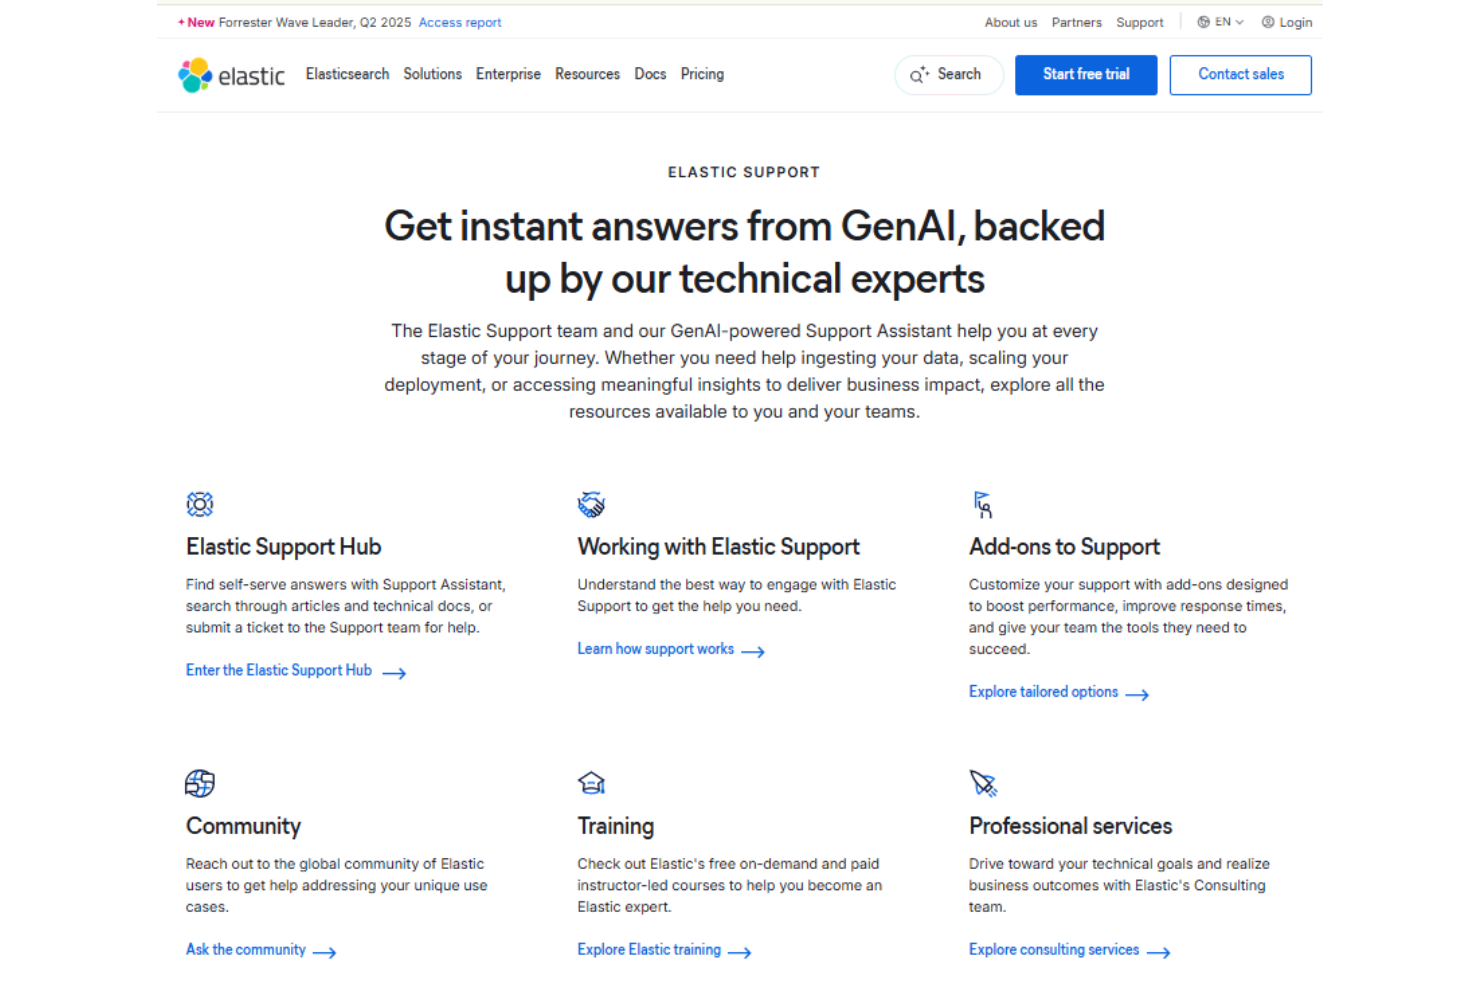This screenshot has width=1480, height=987.
Task: Click arrow next to Explore consulting services
Action: (1158, 953)
